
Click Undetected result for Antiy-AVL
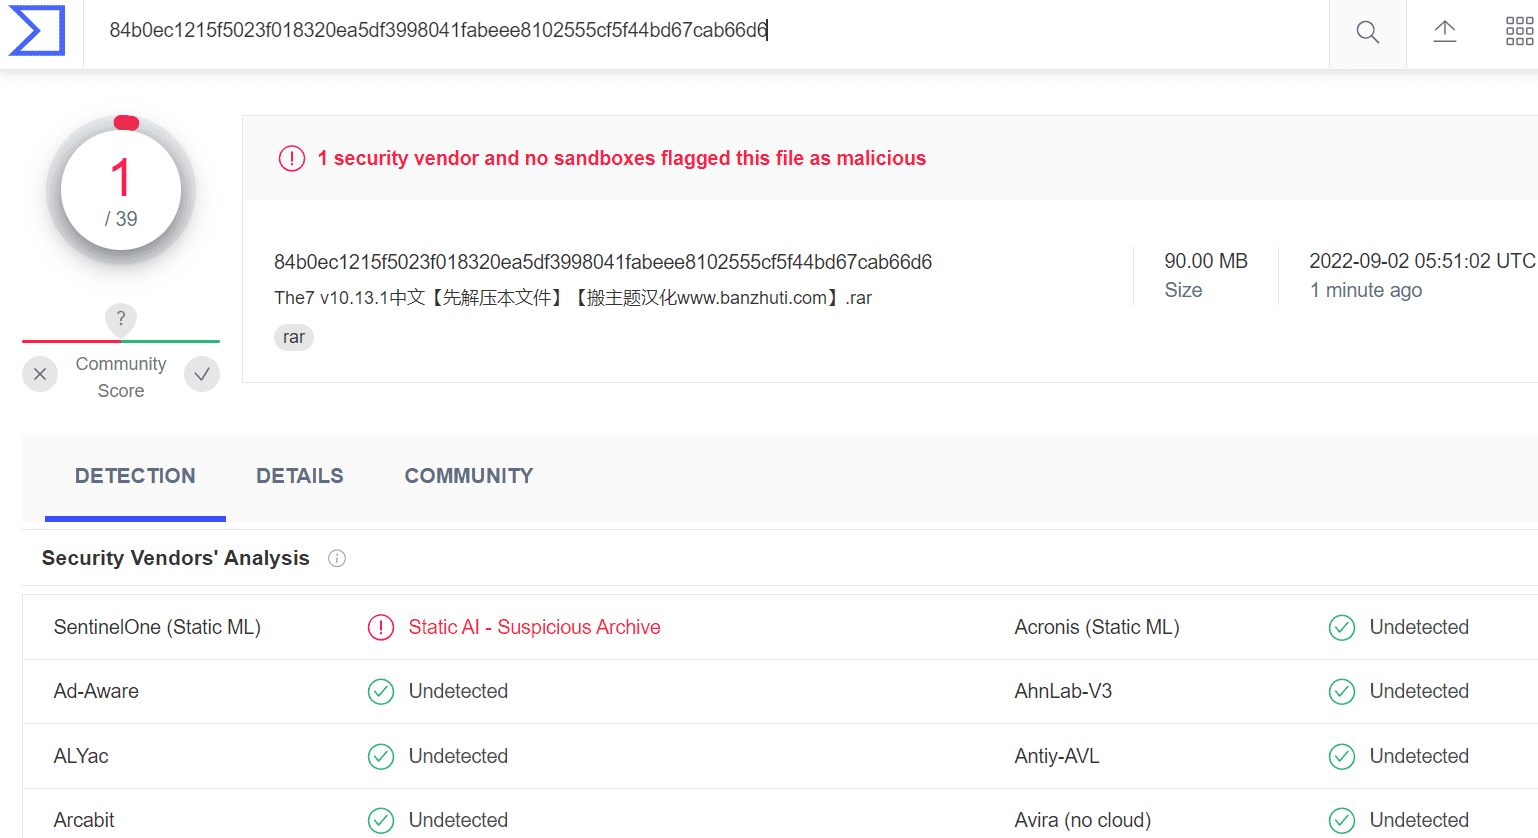click(1419, 756)
